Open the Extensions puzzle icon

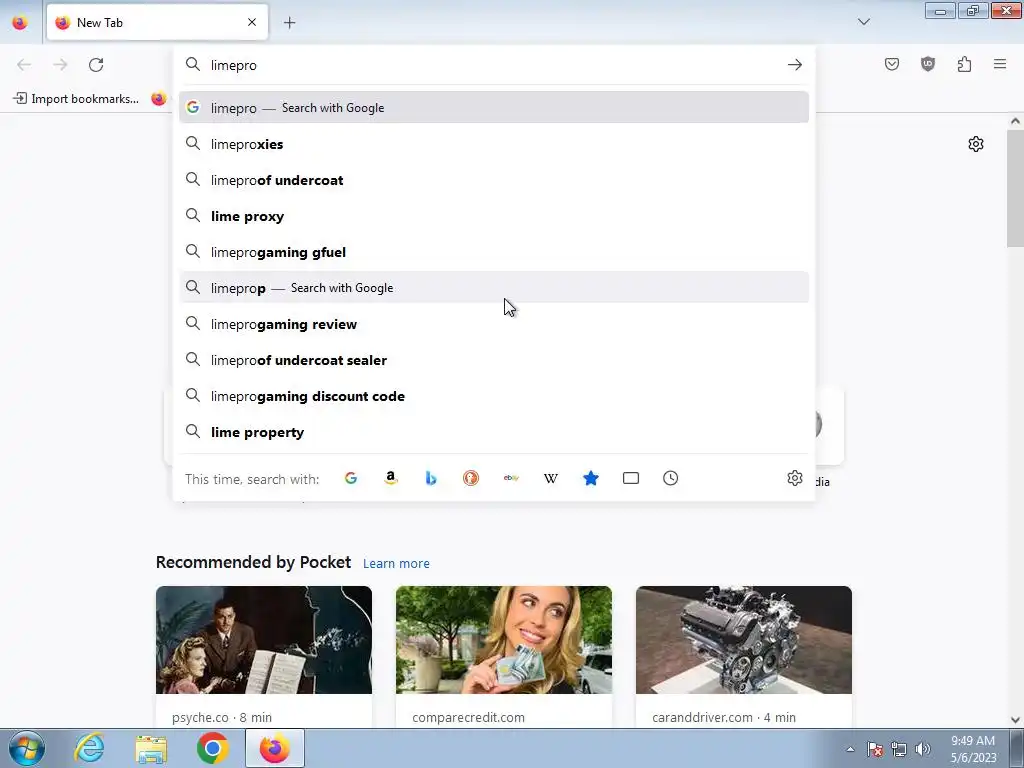965,64
